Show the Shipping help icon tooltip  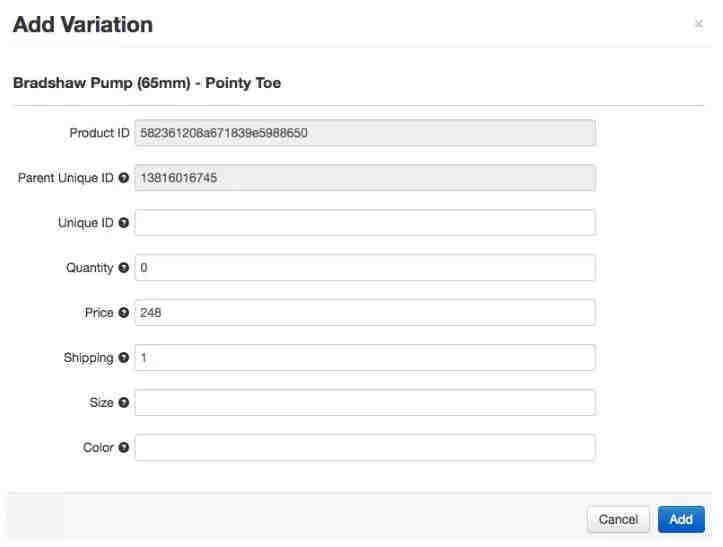[124, 357]
